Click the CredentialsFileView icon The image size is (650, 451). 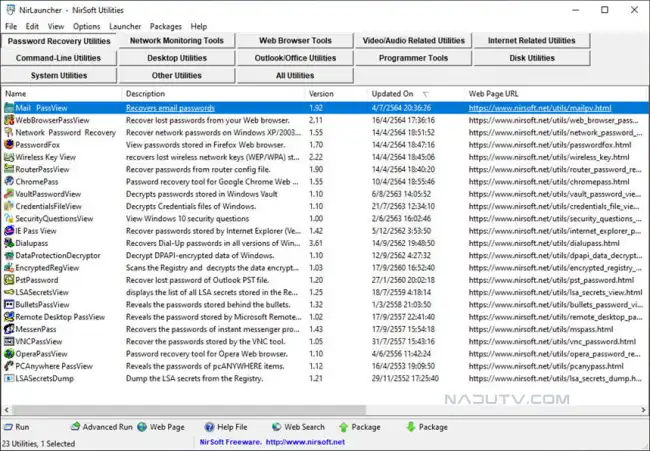coord(9,206)
